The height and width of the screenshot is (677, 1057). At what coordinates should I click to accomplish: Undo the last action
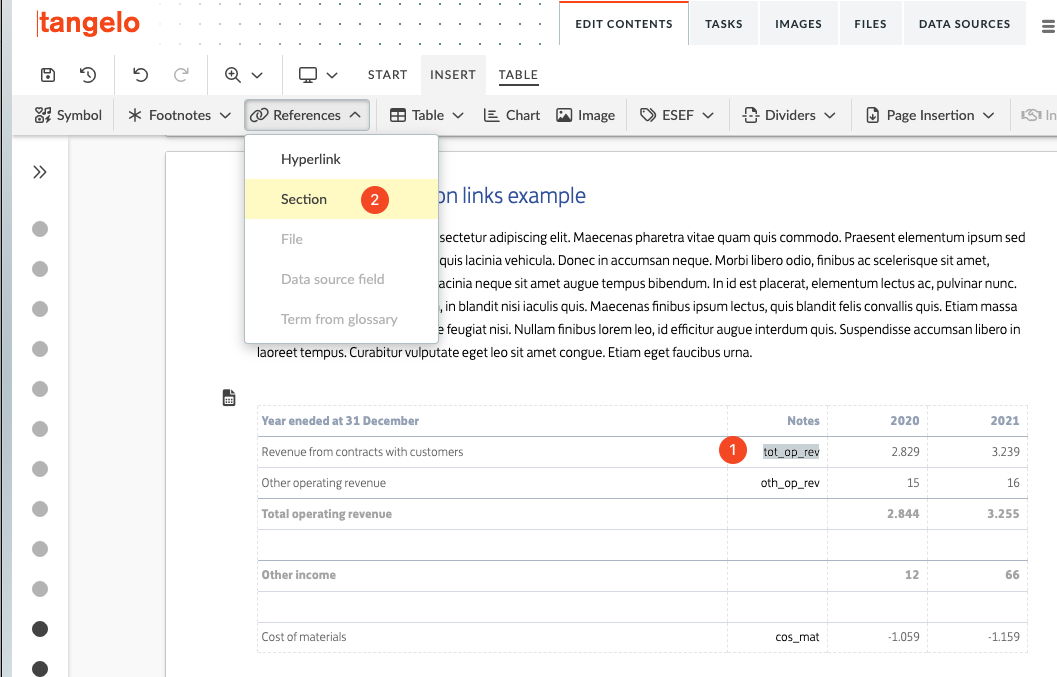pos(140,75)
